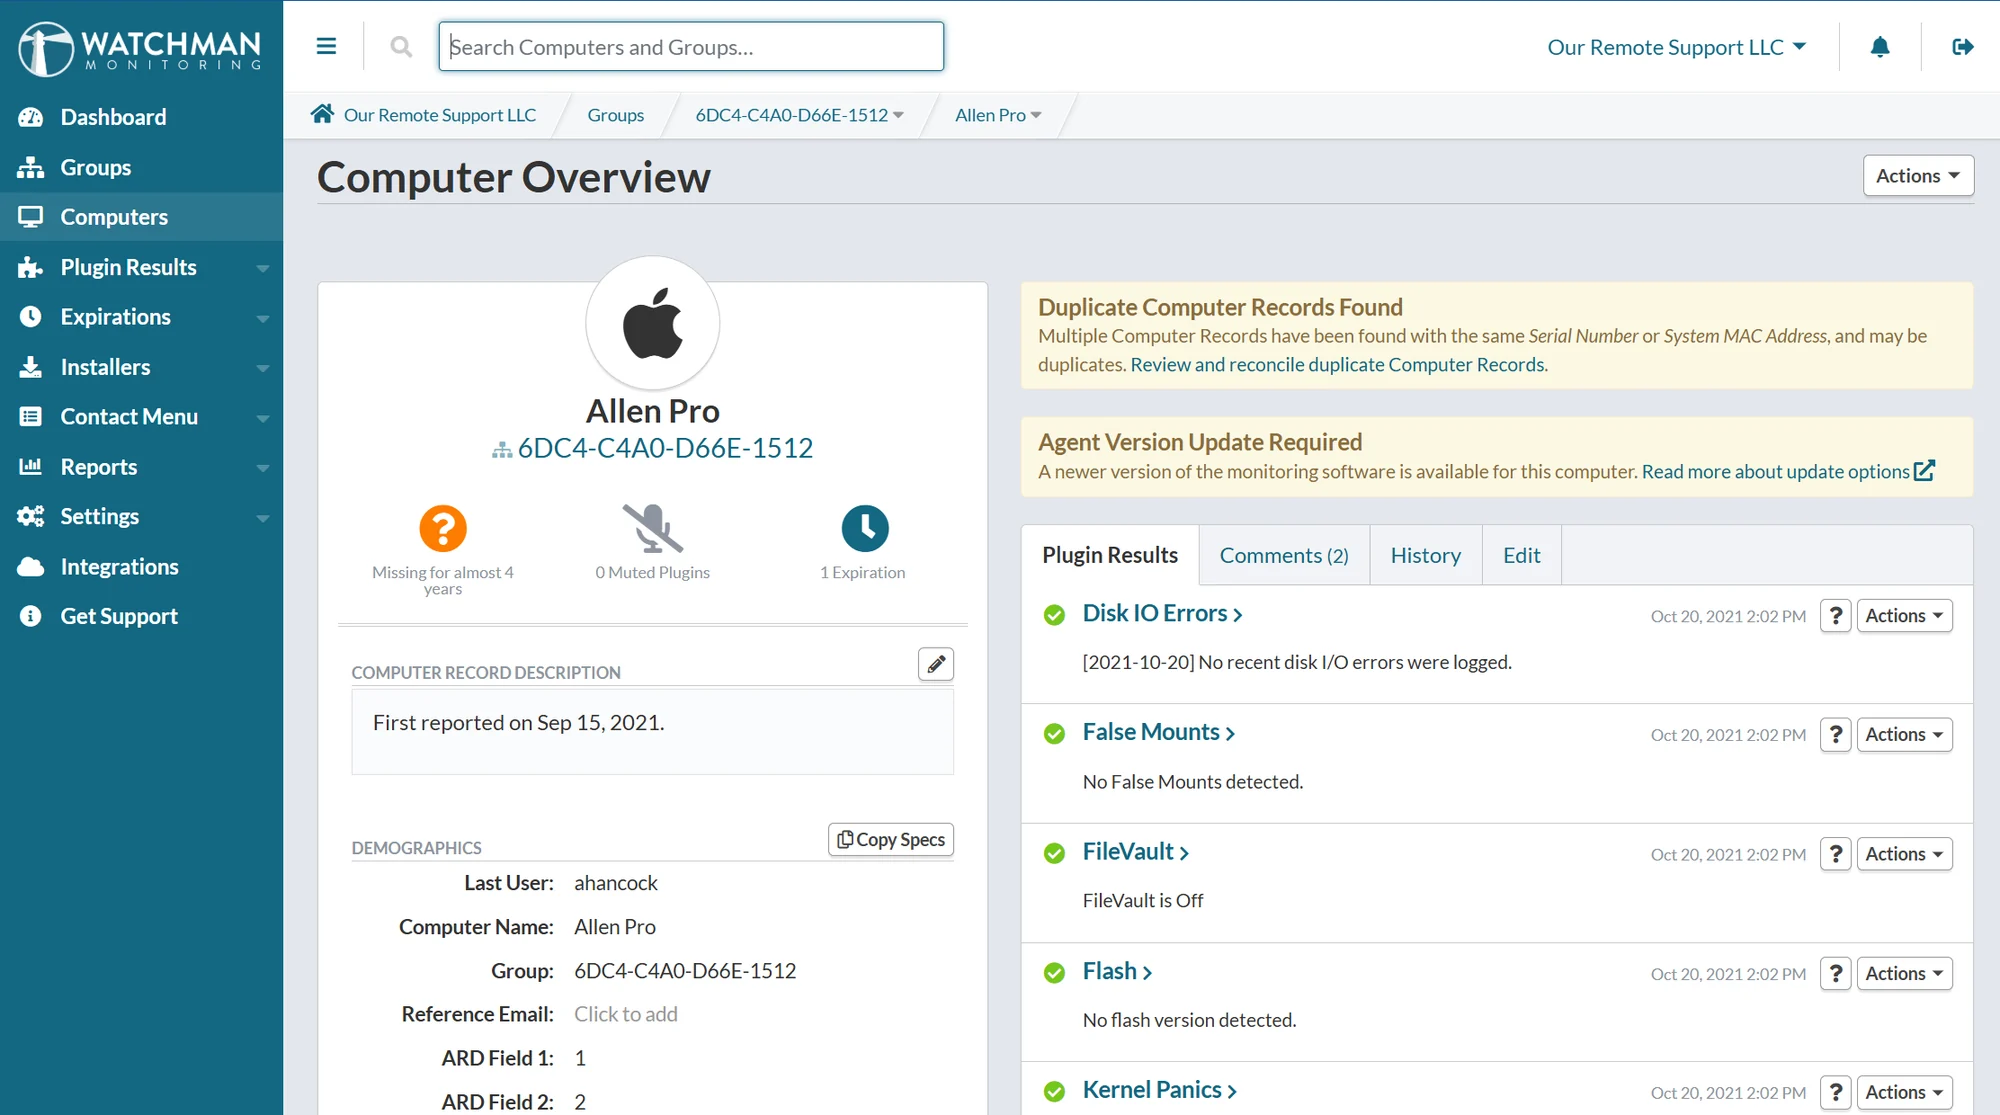
Task: Open Actions dropdown for Kernel Panics
Action: click(1904, 1093)
